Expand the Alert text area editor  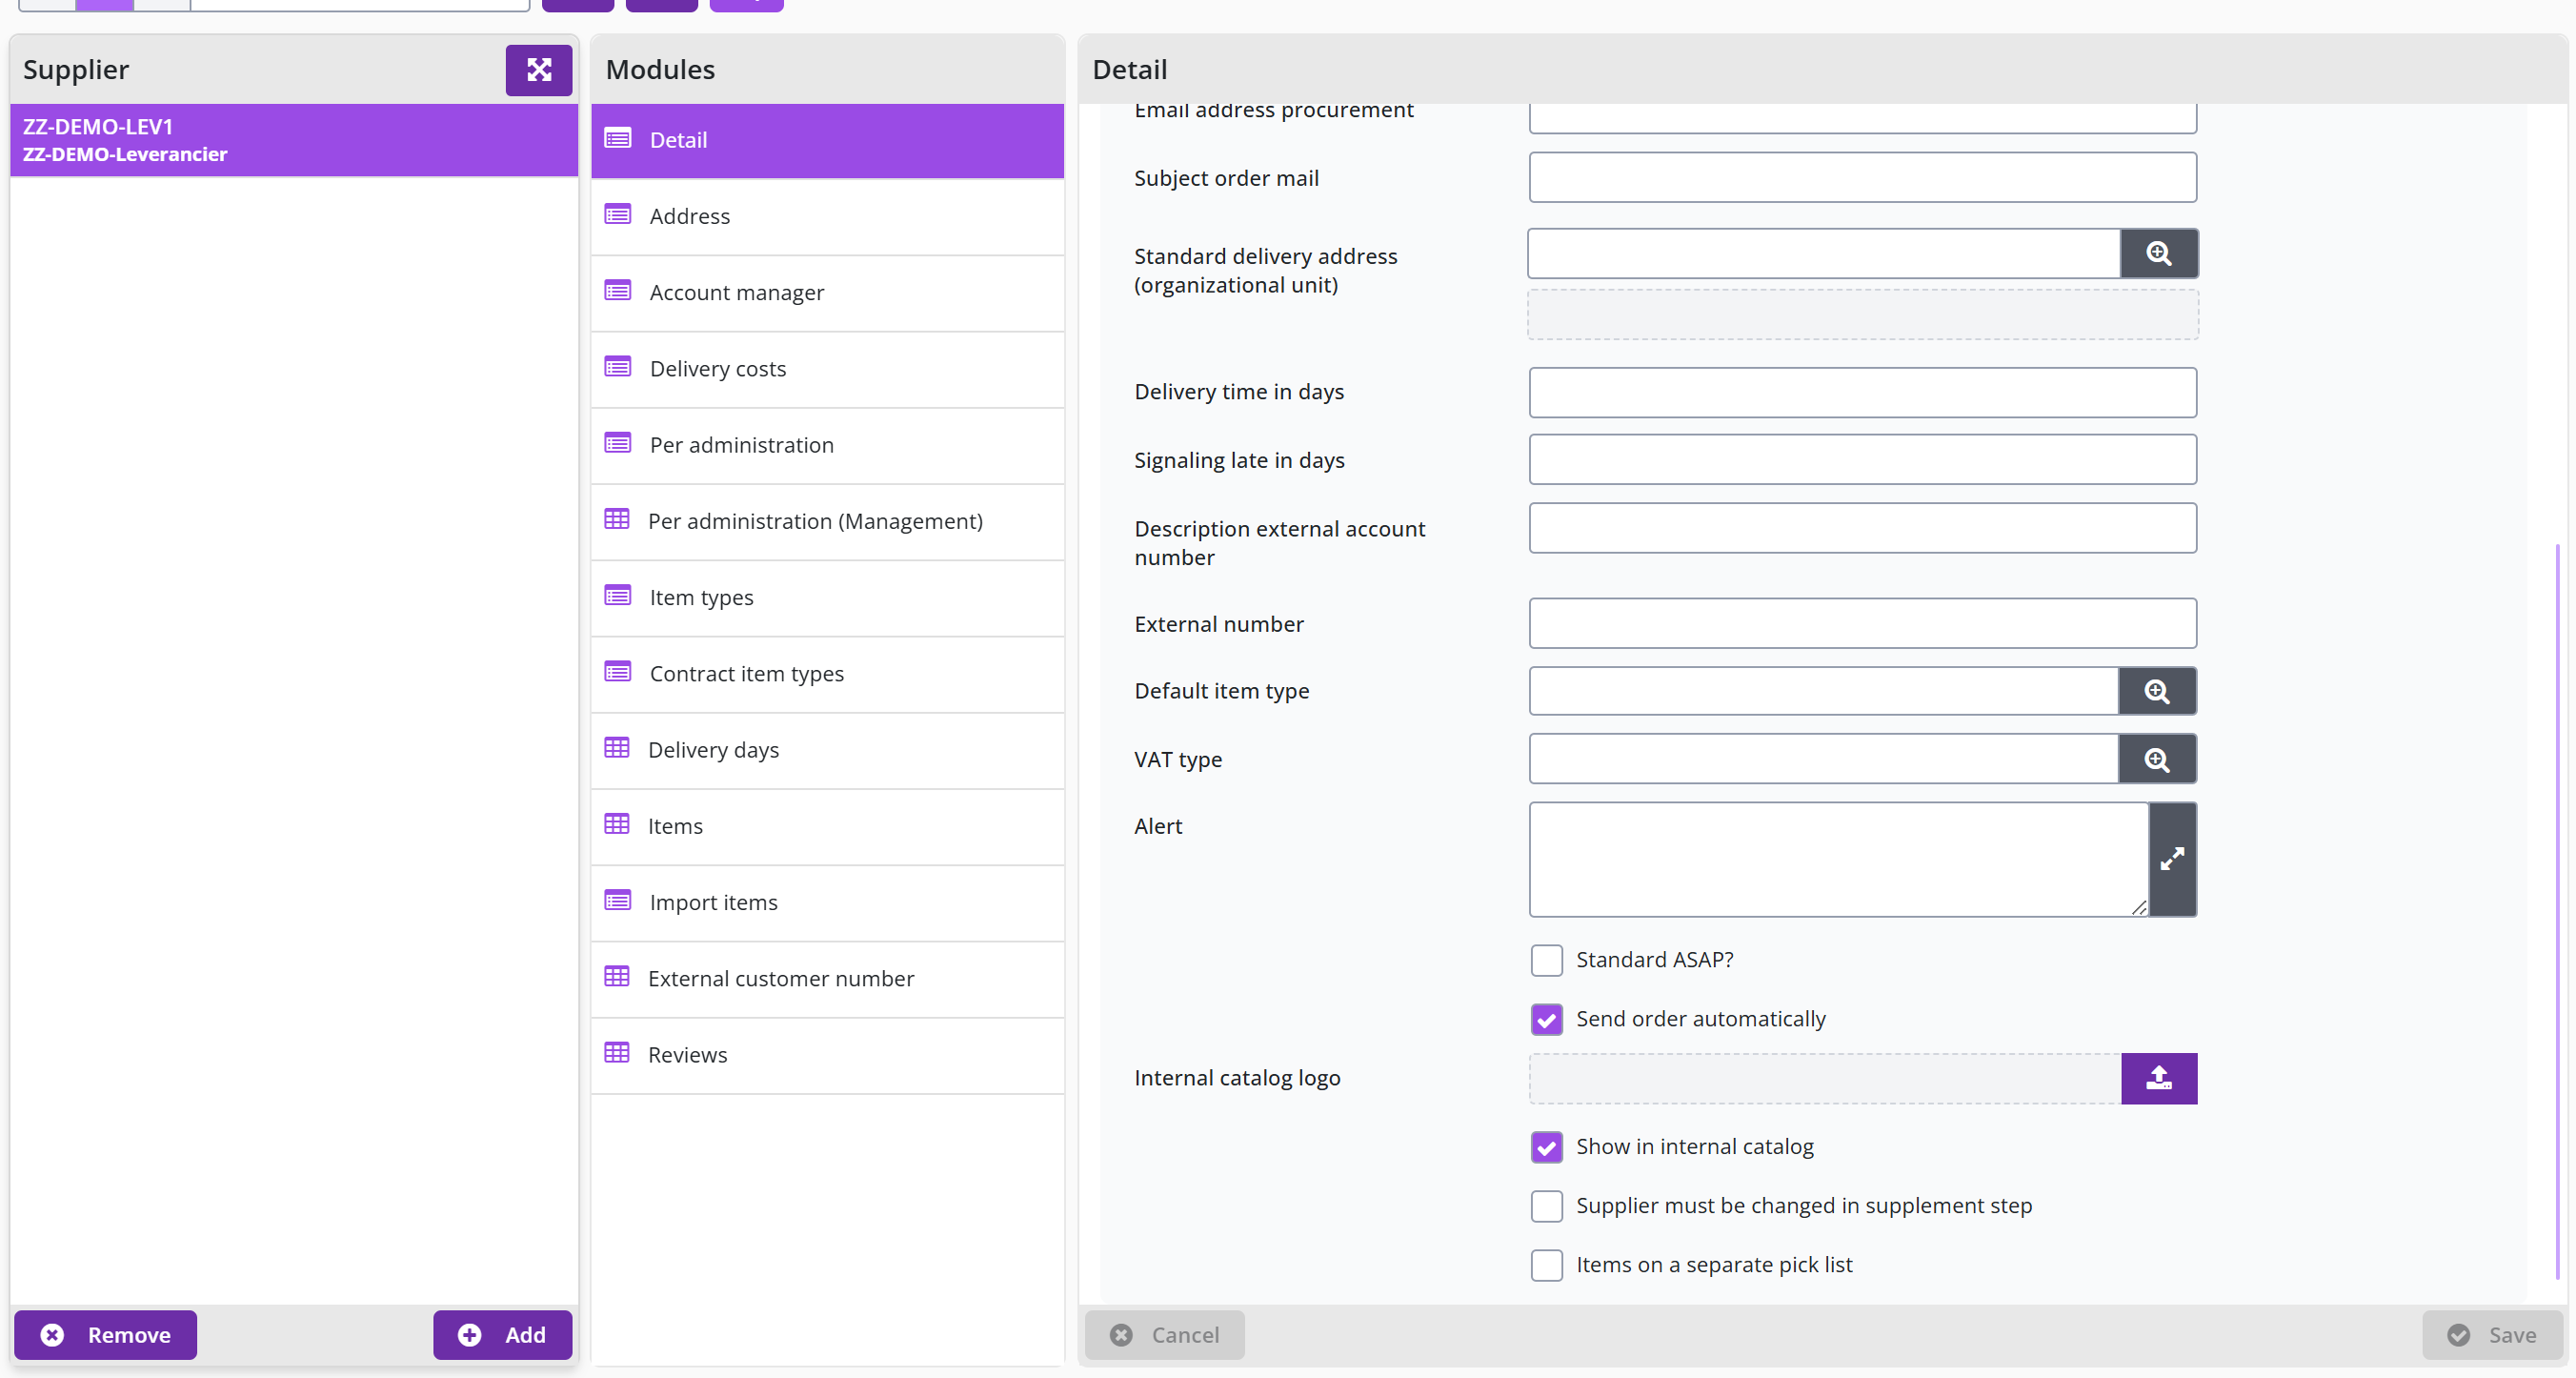pyautogui.click(x=2172, y=859)
